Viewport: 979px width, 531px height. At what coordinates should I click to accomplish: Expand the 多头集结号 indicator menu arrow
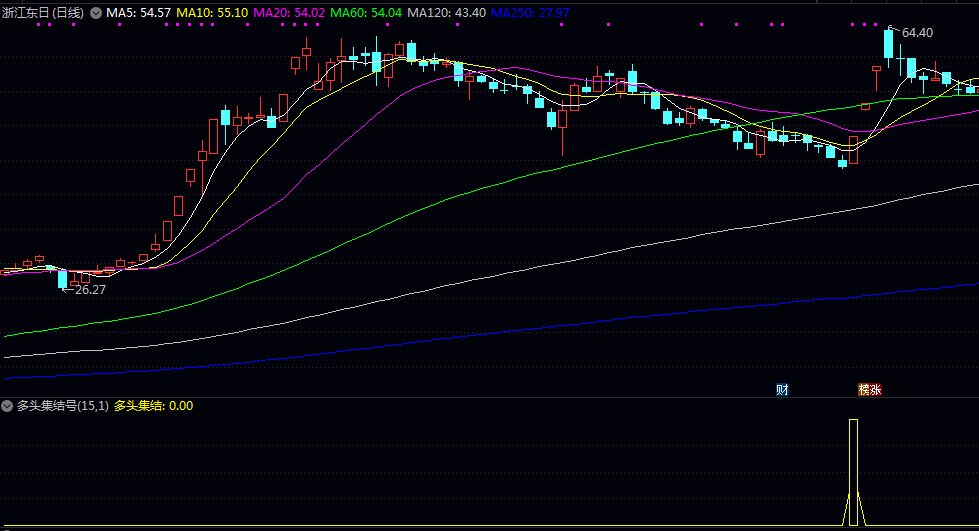pos(7,406)
